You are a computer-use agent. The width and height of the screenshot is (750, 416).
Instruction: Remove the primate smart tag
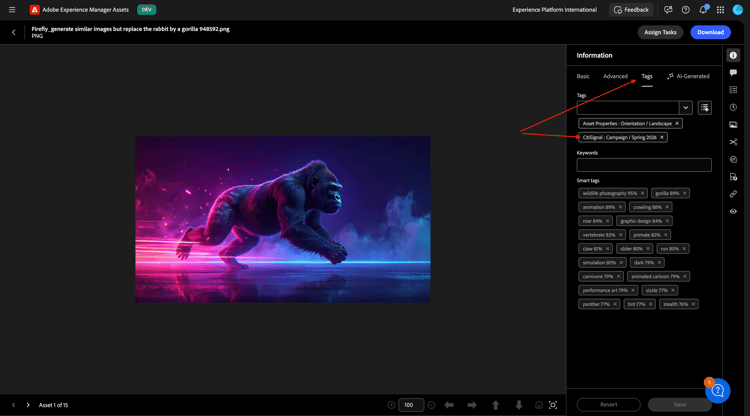[x=665, y=235]
